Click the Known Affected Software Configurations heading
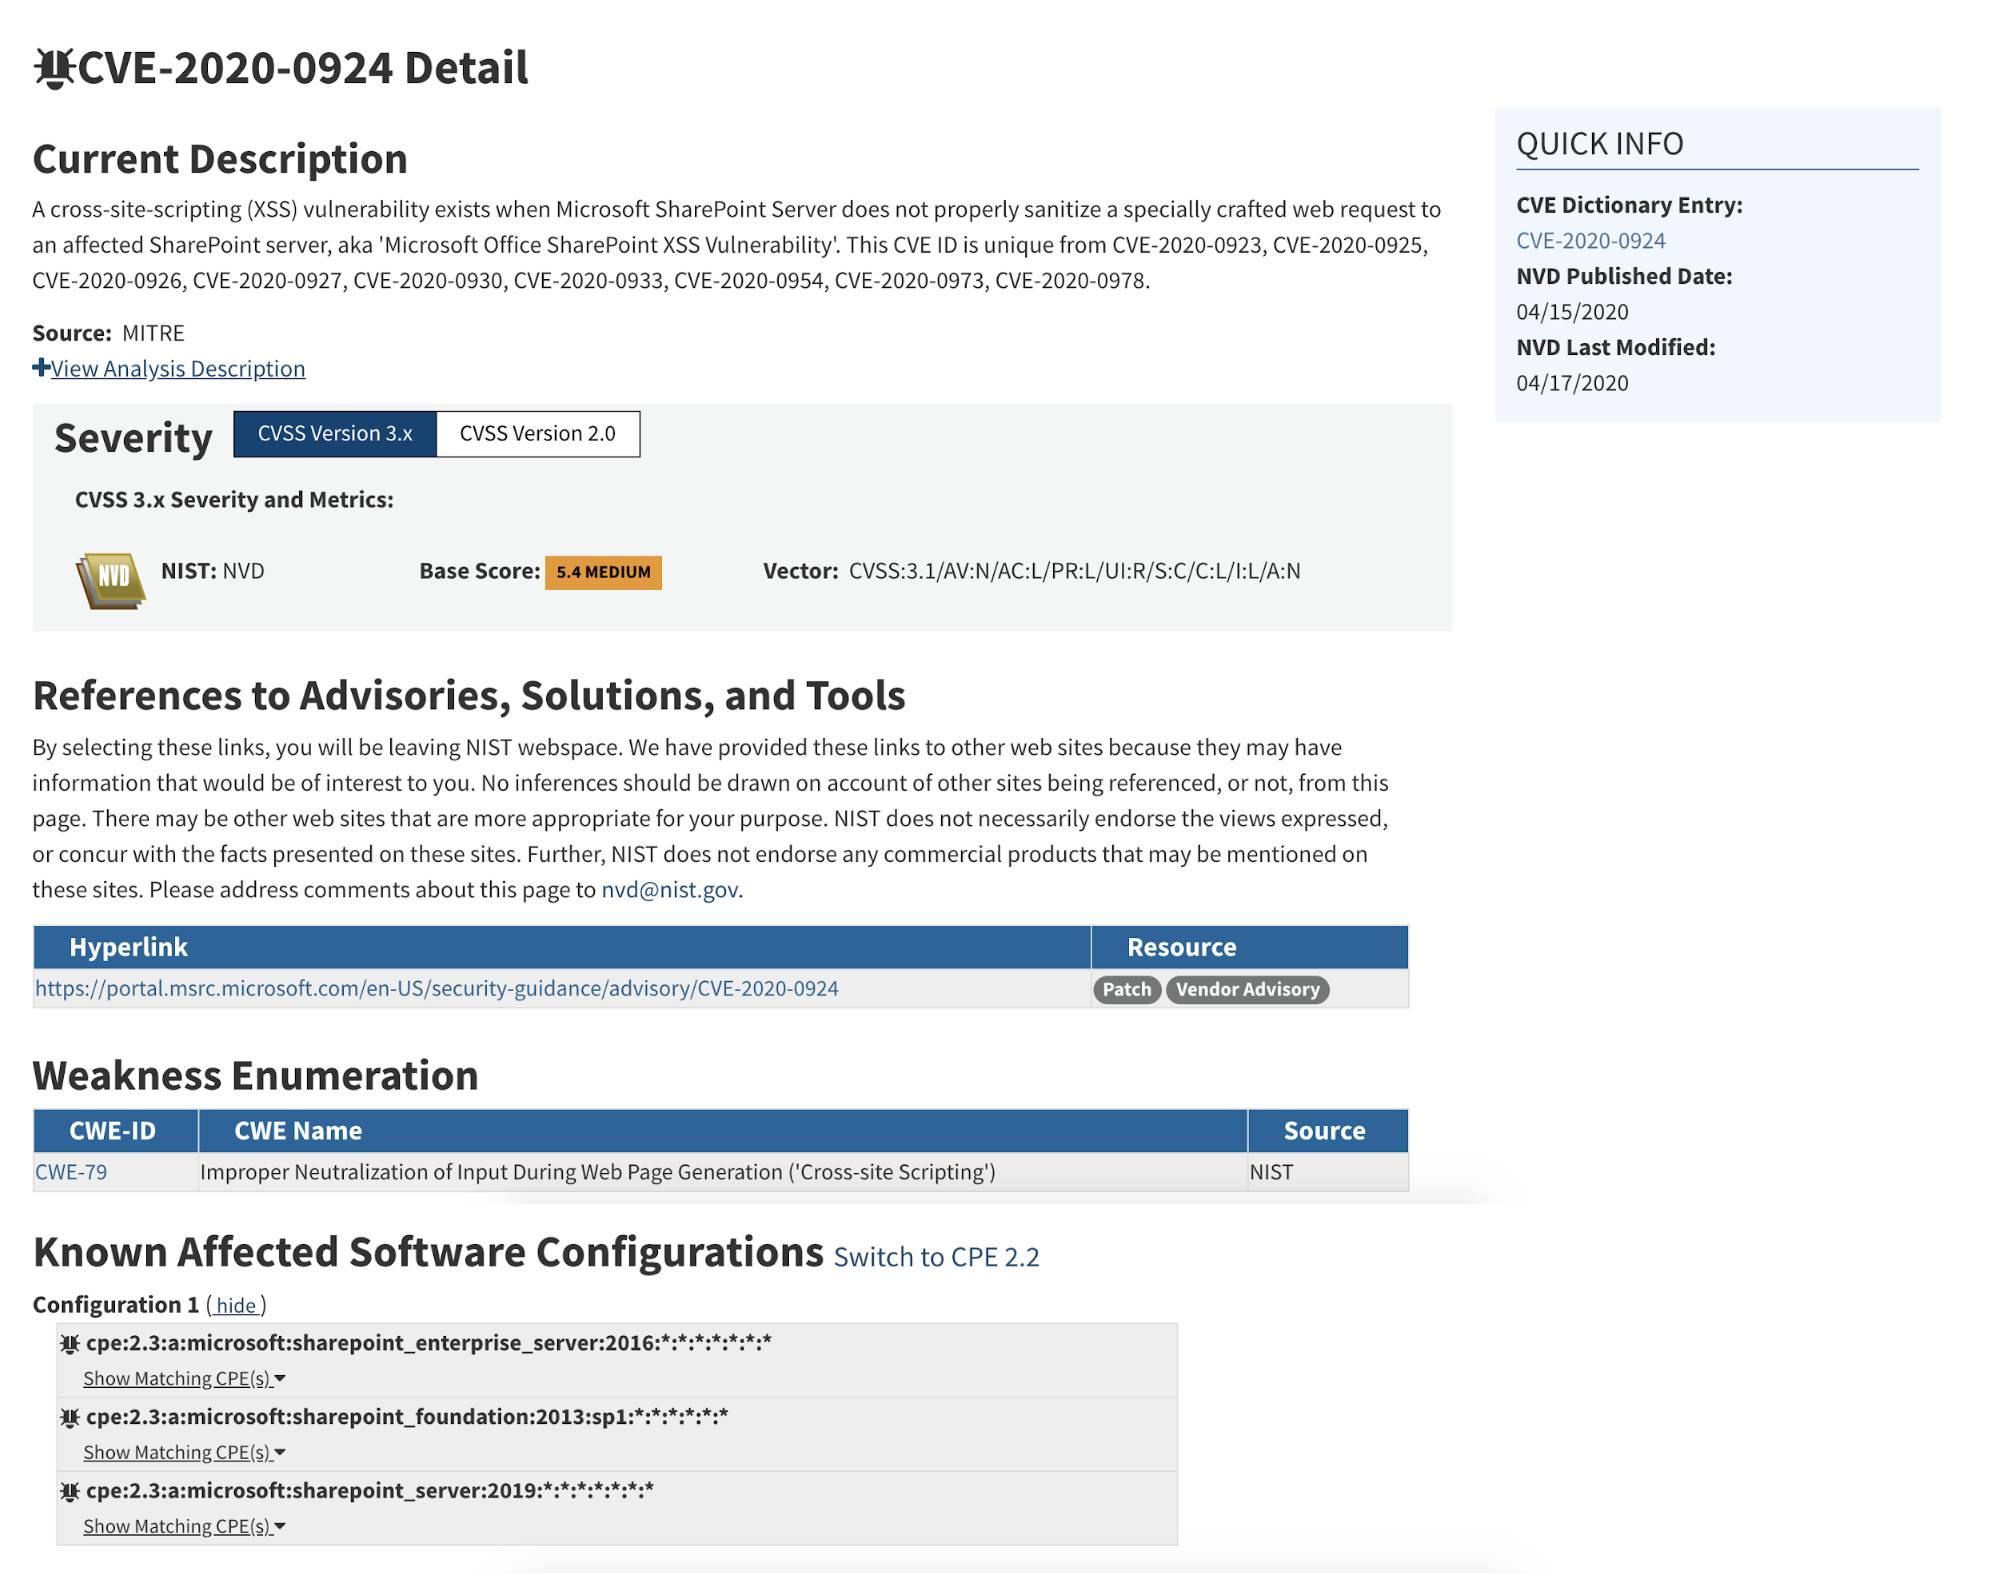Viewport: 2006px width, 1574px height. point(428,1253)
